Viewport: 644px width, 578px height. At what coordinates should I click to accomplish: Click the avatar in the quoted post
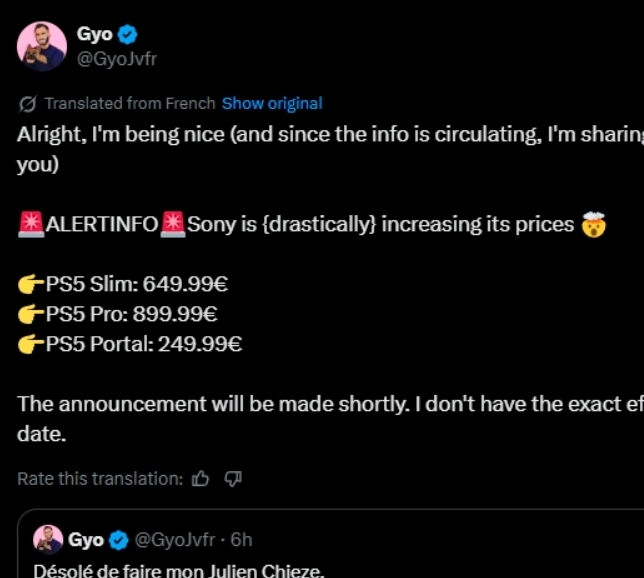pos(48,540)
